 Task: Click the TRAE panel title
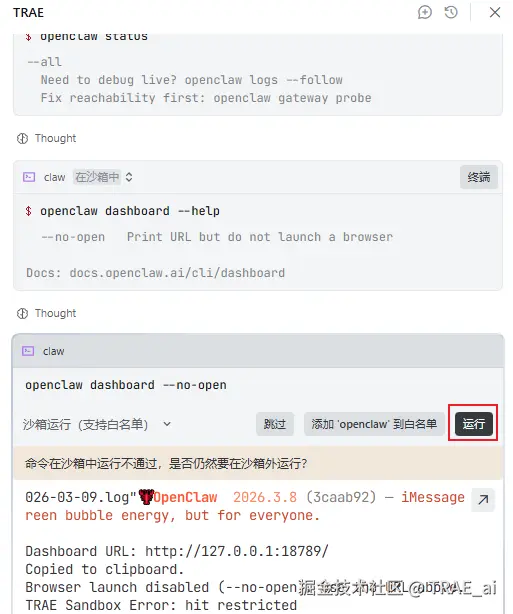pyautogui.click(x=28, y=13)
